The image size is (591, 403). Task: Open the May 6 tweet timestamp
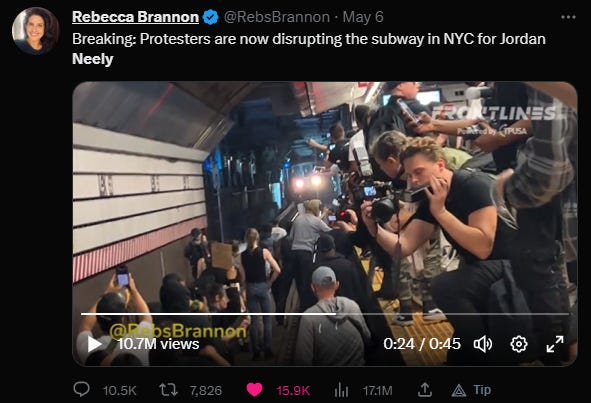(x=363, y=17)
